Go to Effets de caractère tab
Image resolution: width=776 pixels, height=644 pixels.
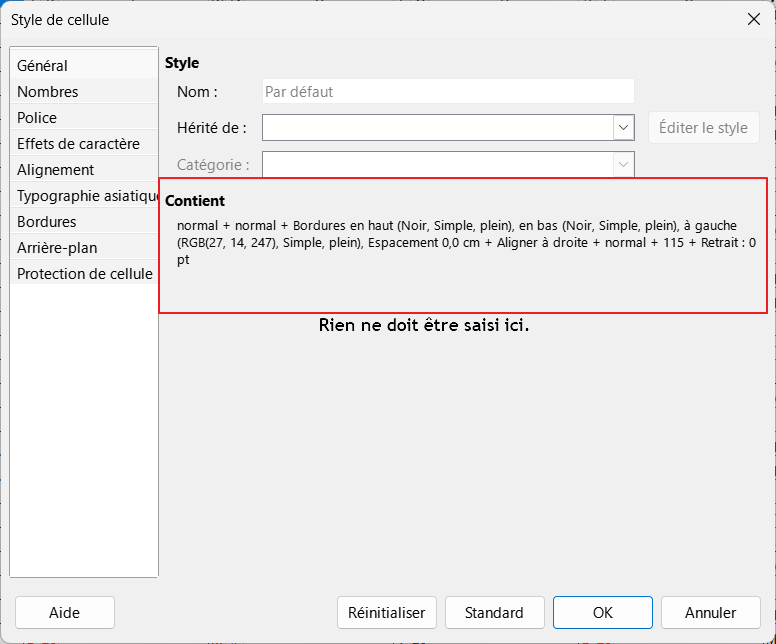(79, 144)
